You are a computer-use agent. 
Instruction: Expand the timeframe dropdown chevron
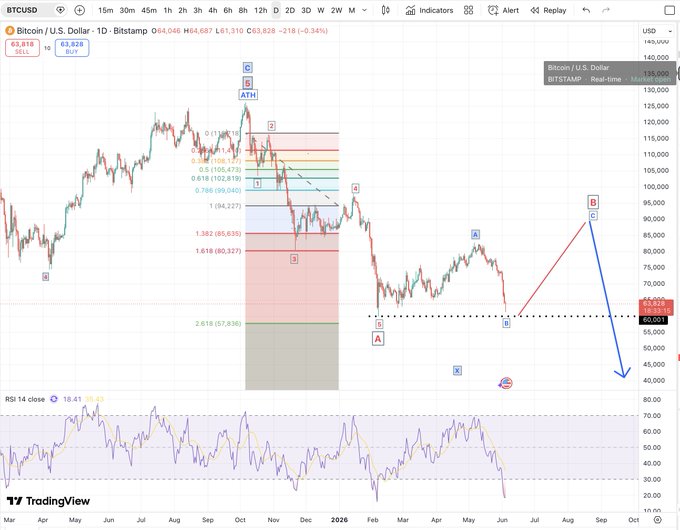(364, 10)
